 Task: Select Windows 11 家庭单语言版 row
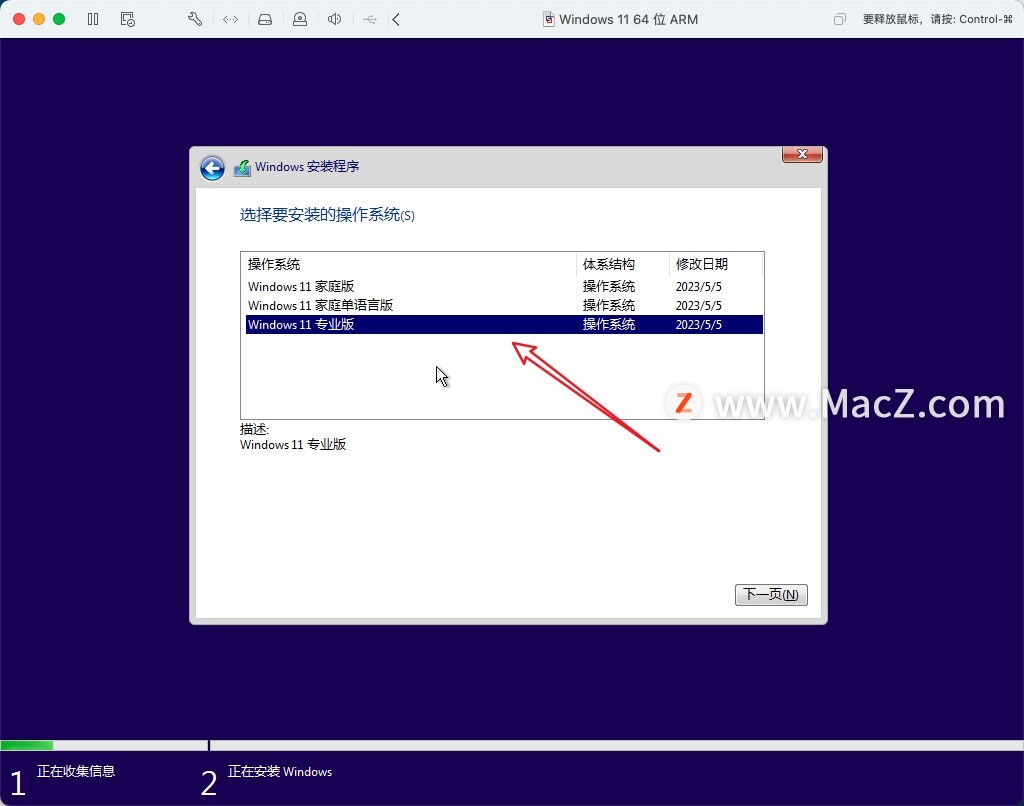click(504, 305)
